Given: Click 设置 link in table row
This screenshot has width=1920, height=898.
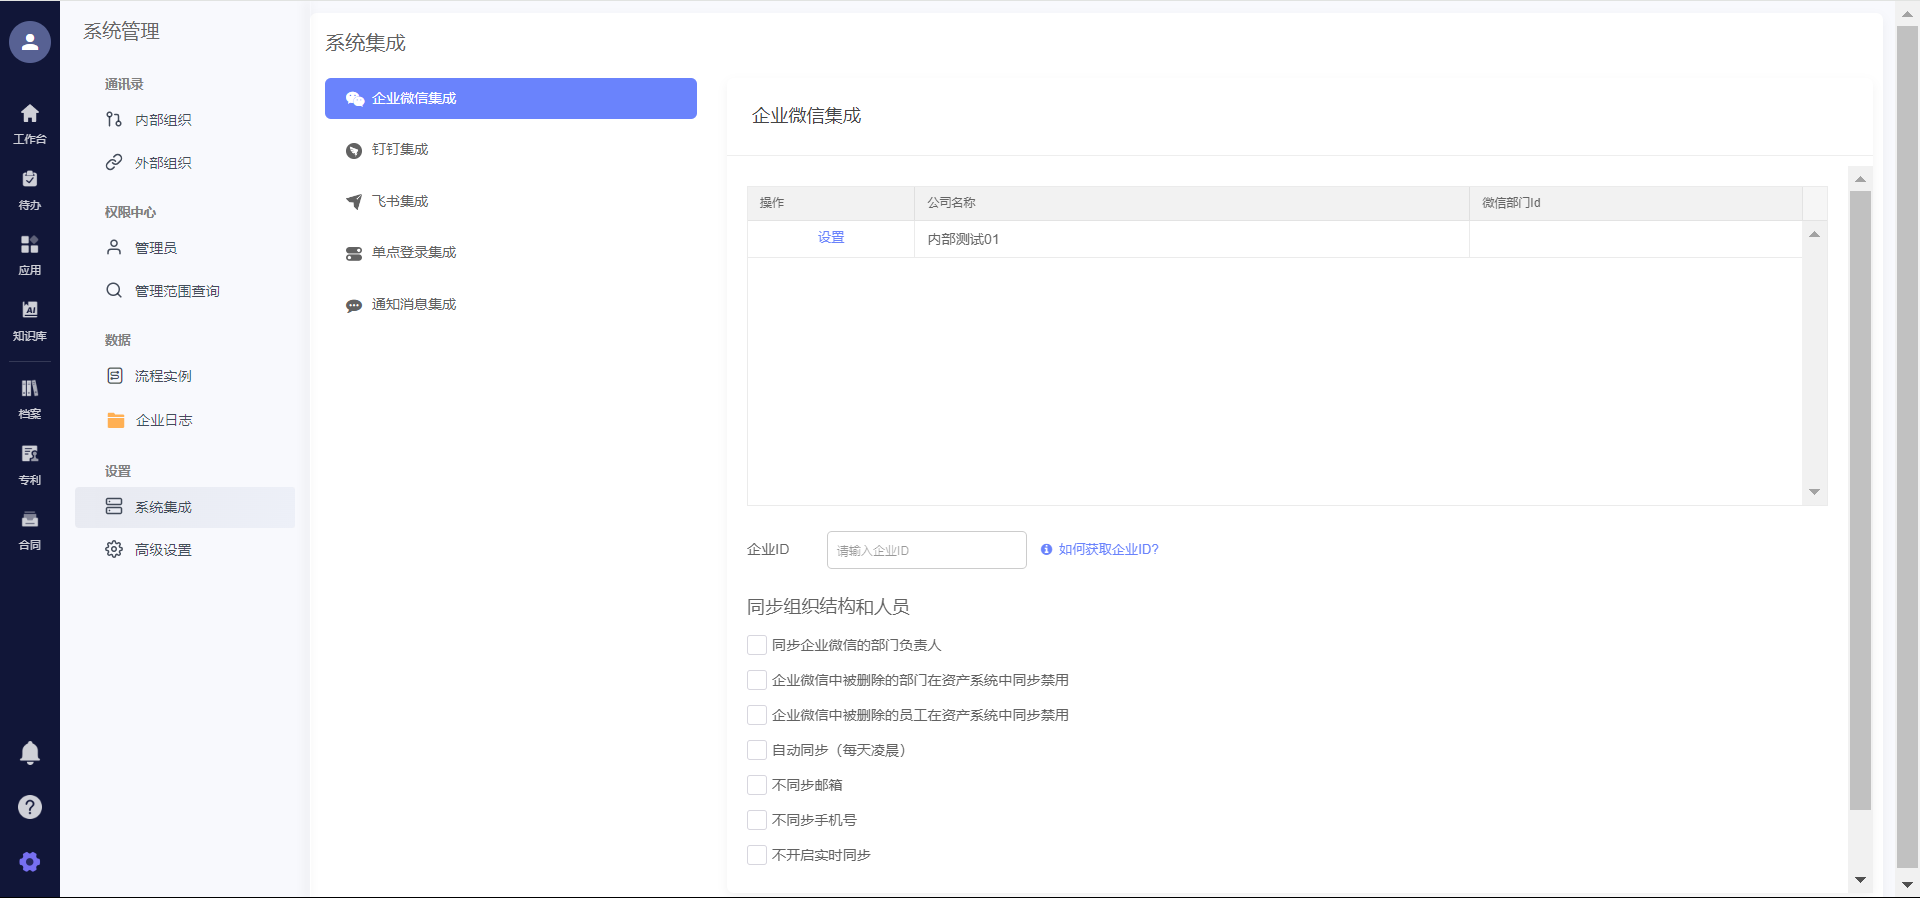Looking at the screenshot, I should click(x=831, y=238).
